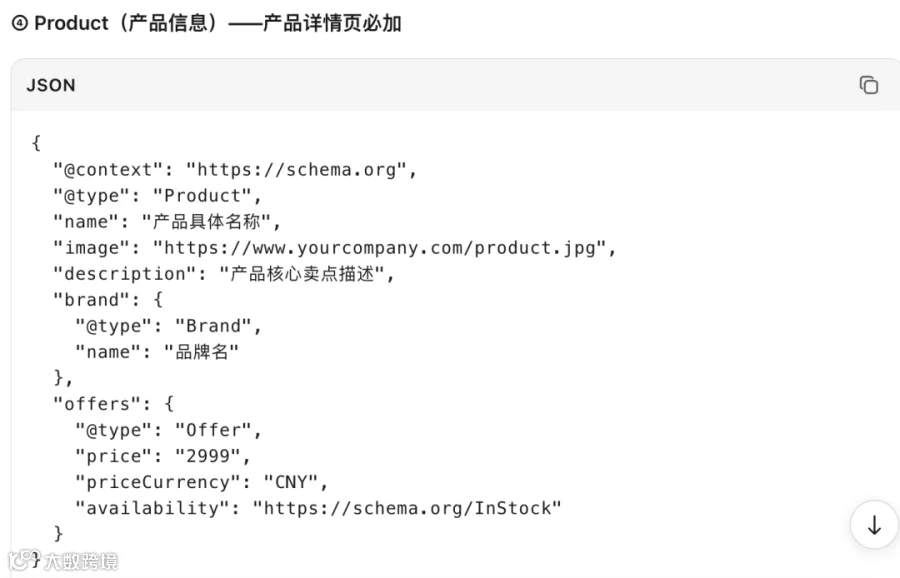The height and width of the screenshot is (578, 900).
Task: Click the "@type": "Product" line
Action: point(157,196)
